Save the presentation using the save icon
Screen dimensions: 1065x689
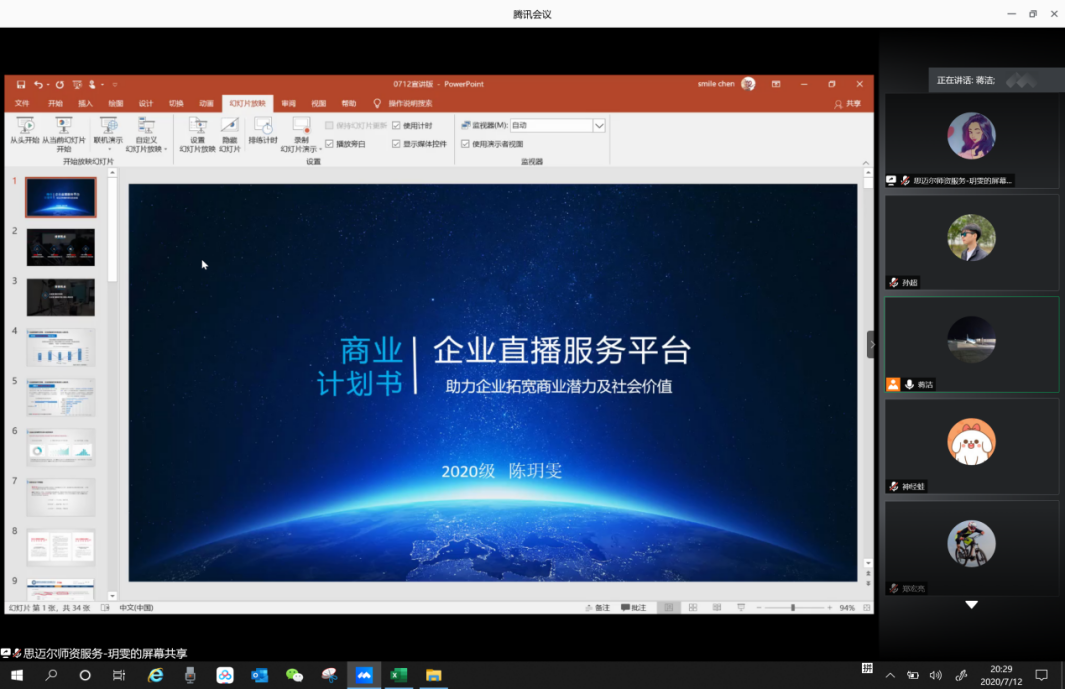point(21,85)
